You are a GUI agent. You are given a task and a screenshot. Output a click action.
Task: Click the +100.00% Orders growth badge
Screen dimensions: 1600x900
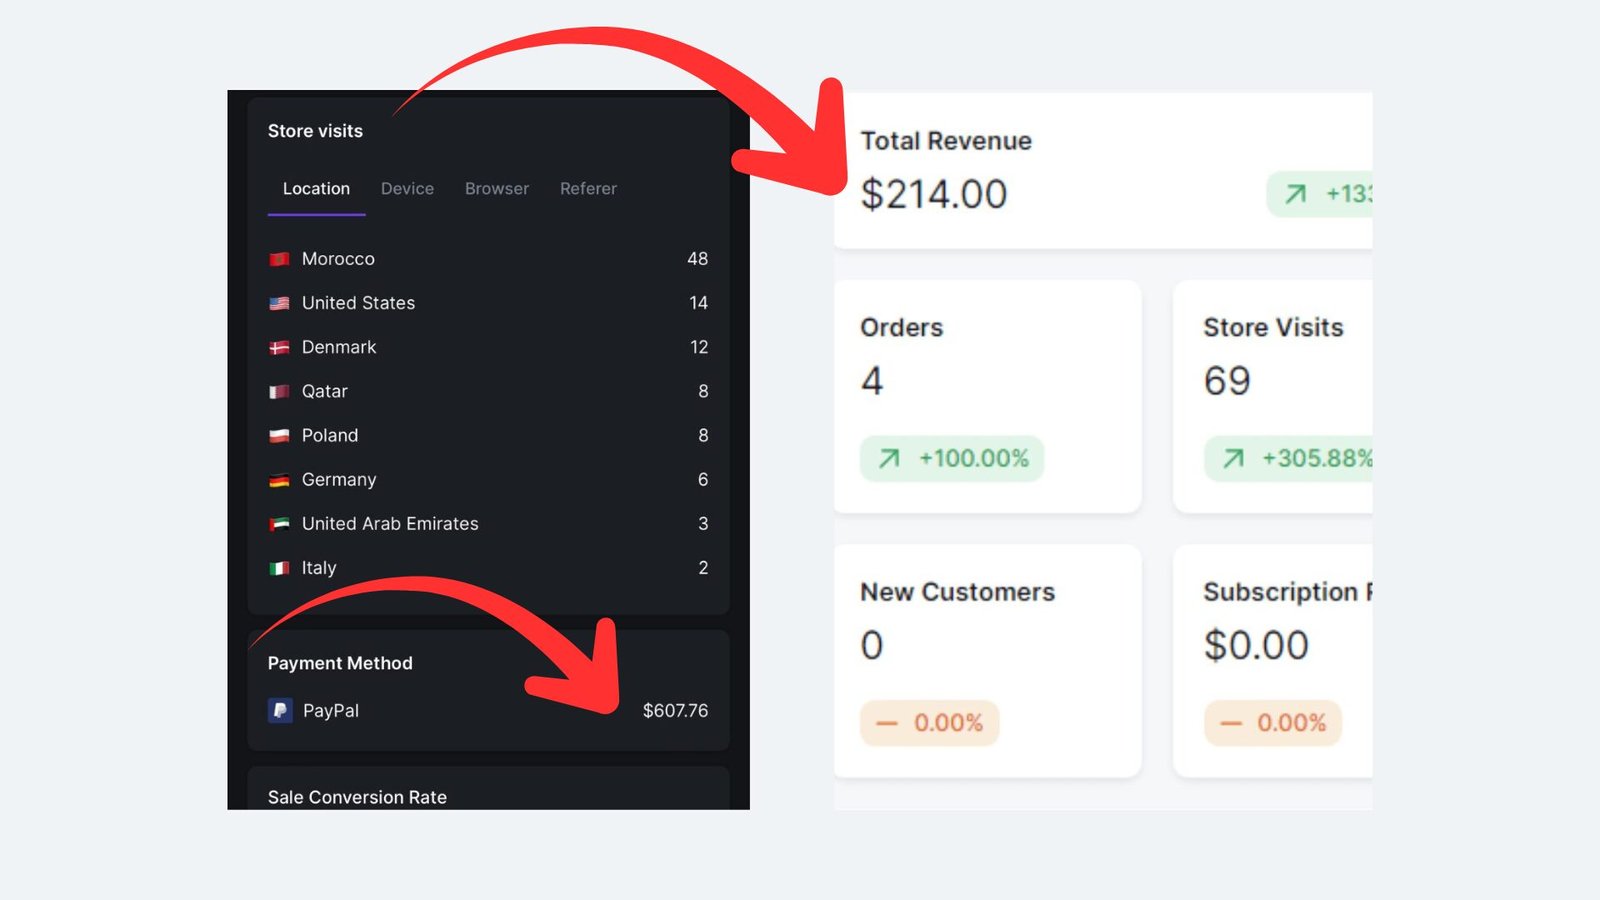click(952, 458)
